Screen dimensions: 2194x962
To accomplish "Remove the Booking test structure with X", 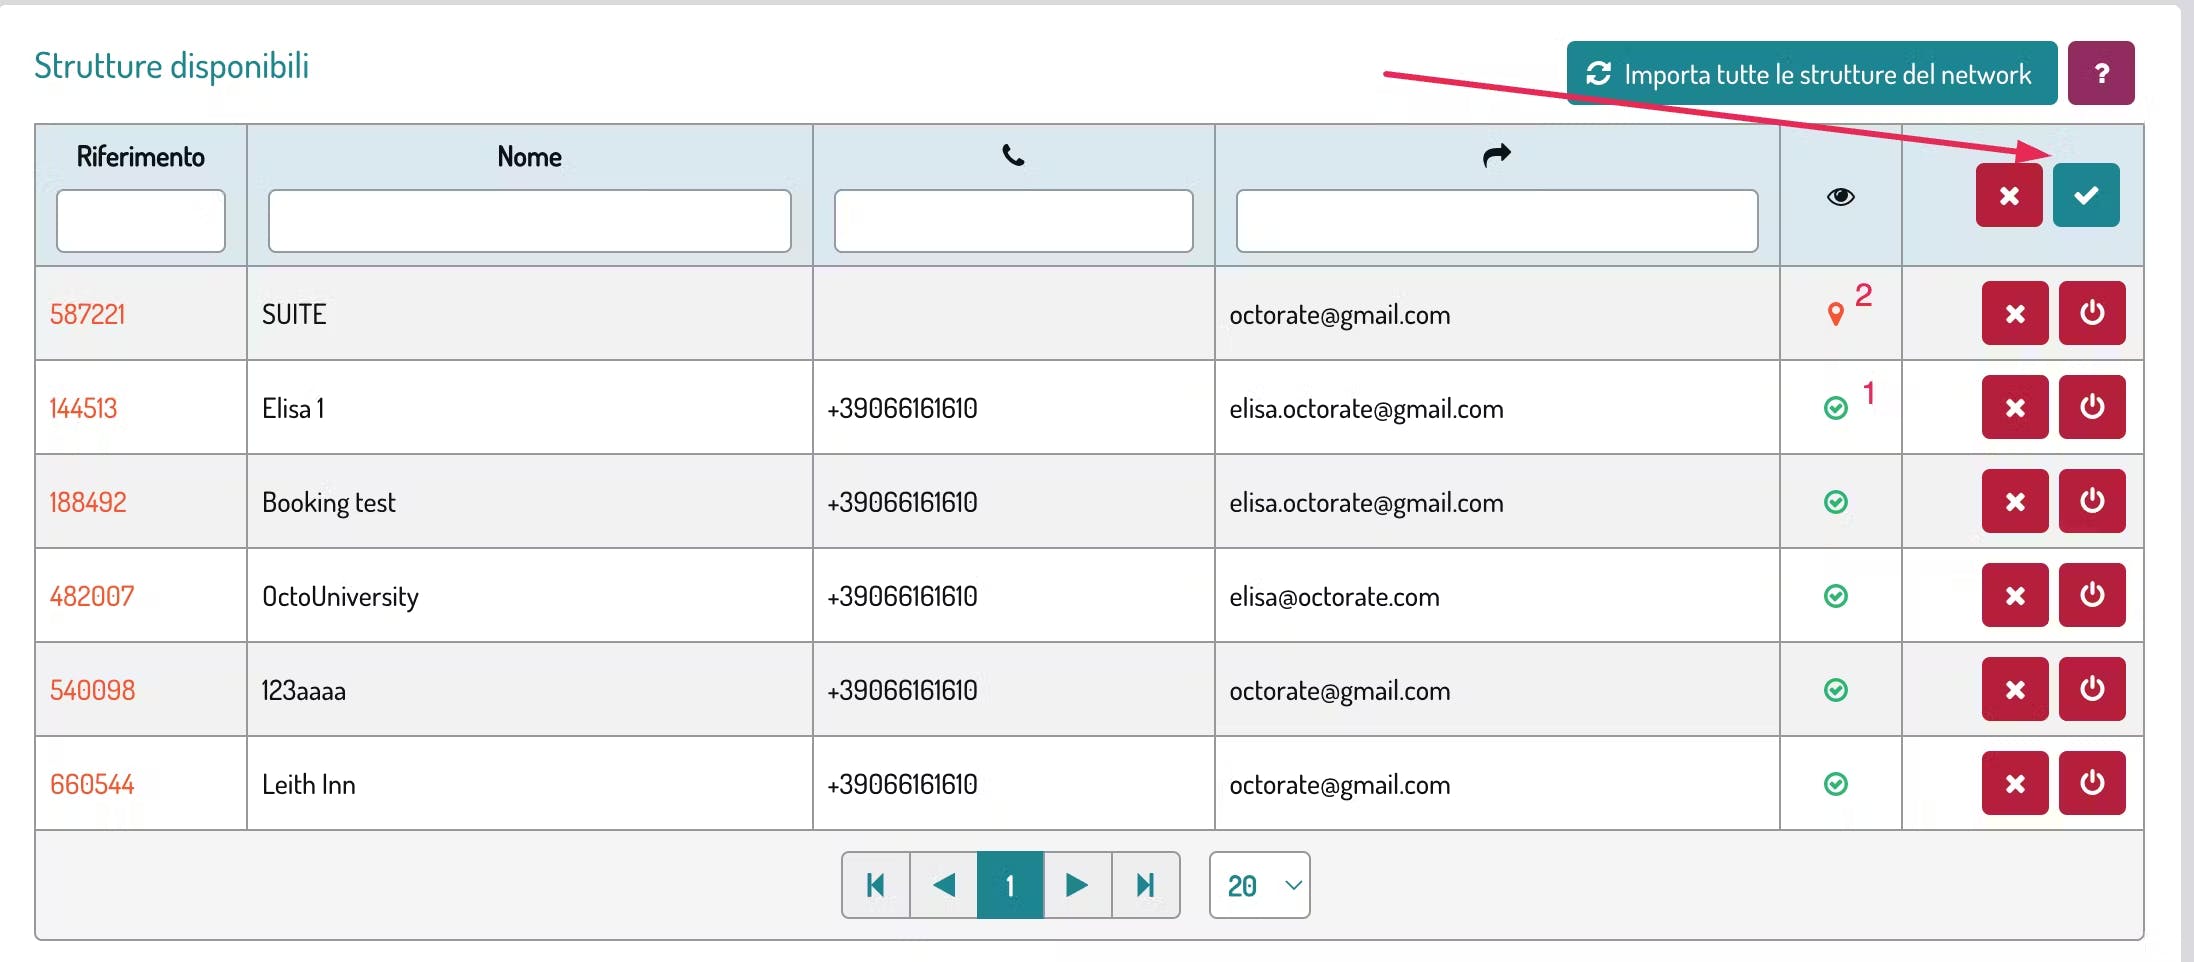I will [x=2015, y=501].
